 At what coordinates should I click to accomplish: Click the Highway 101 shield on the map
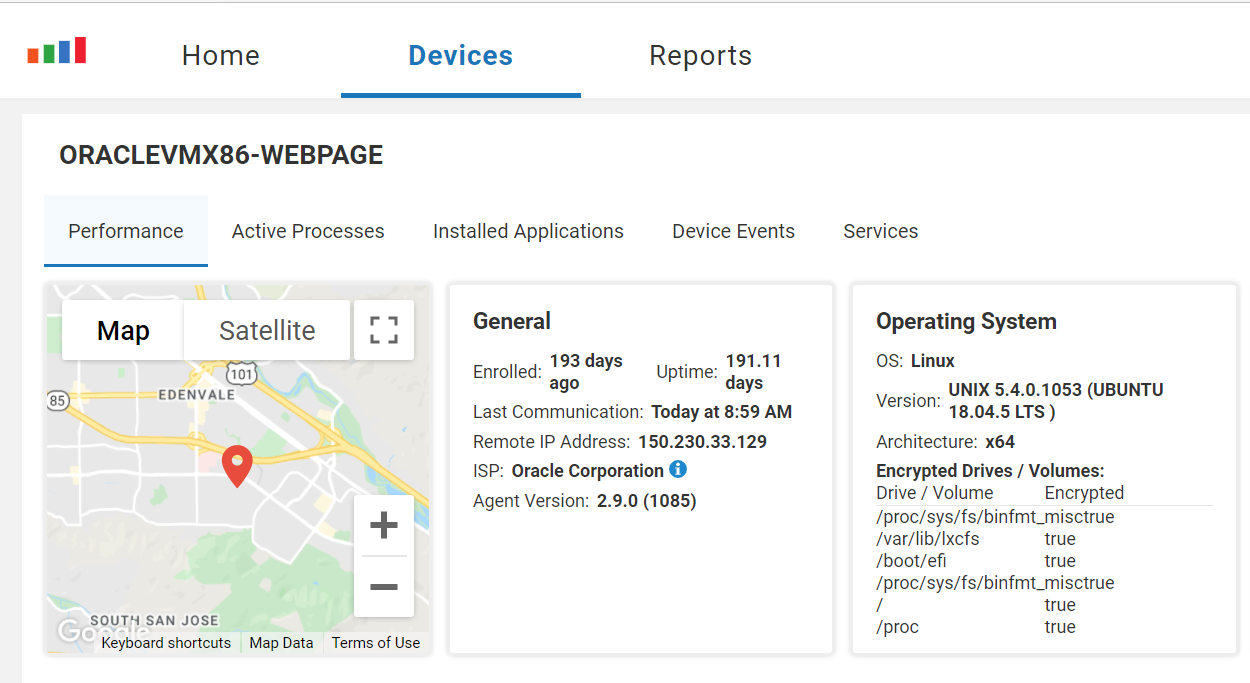243,373
